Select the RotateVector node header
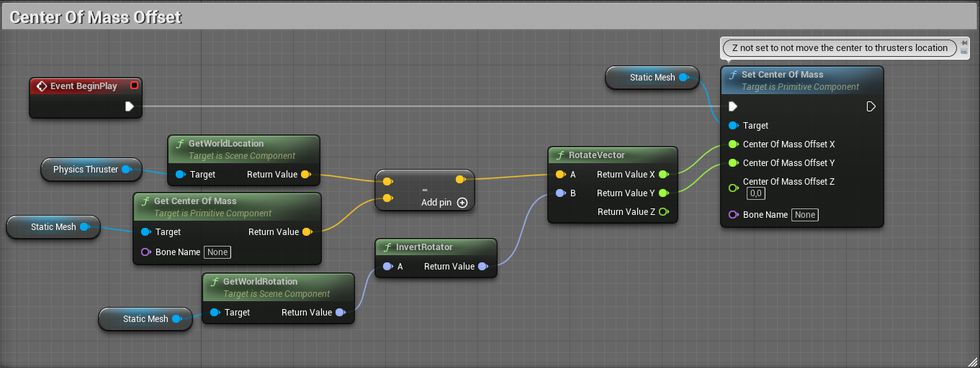Screen dimensions: 980x368 (612, 155)
